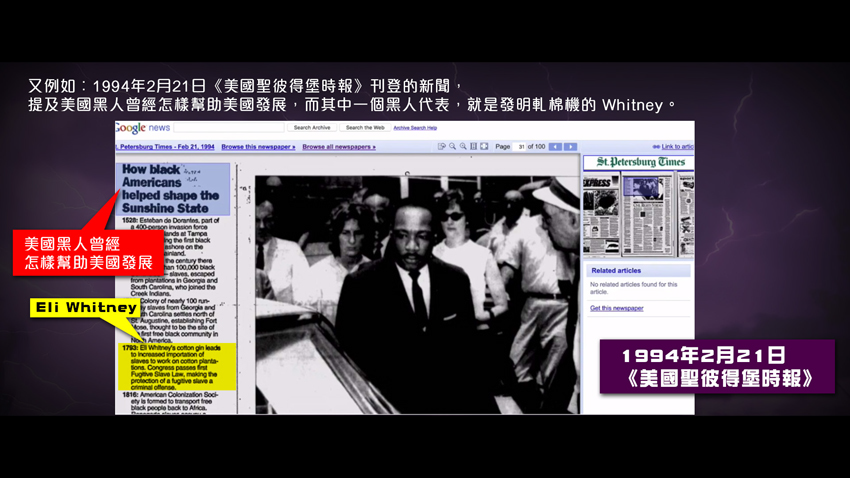Click Browse all newspapers link
850x478 pixels.
click(x=339, y=147)
